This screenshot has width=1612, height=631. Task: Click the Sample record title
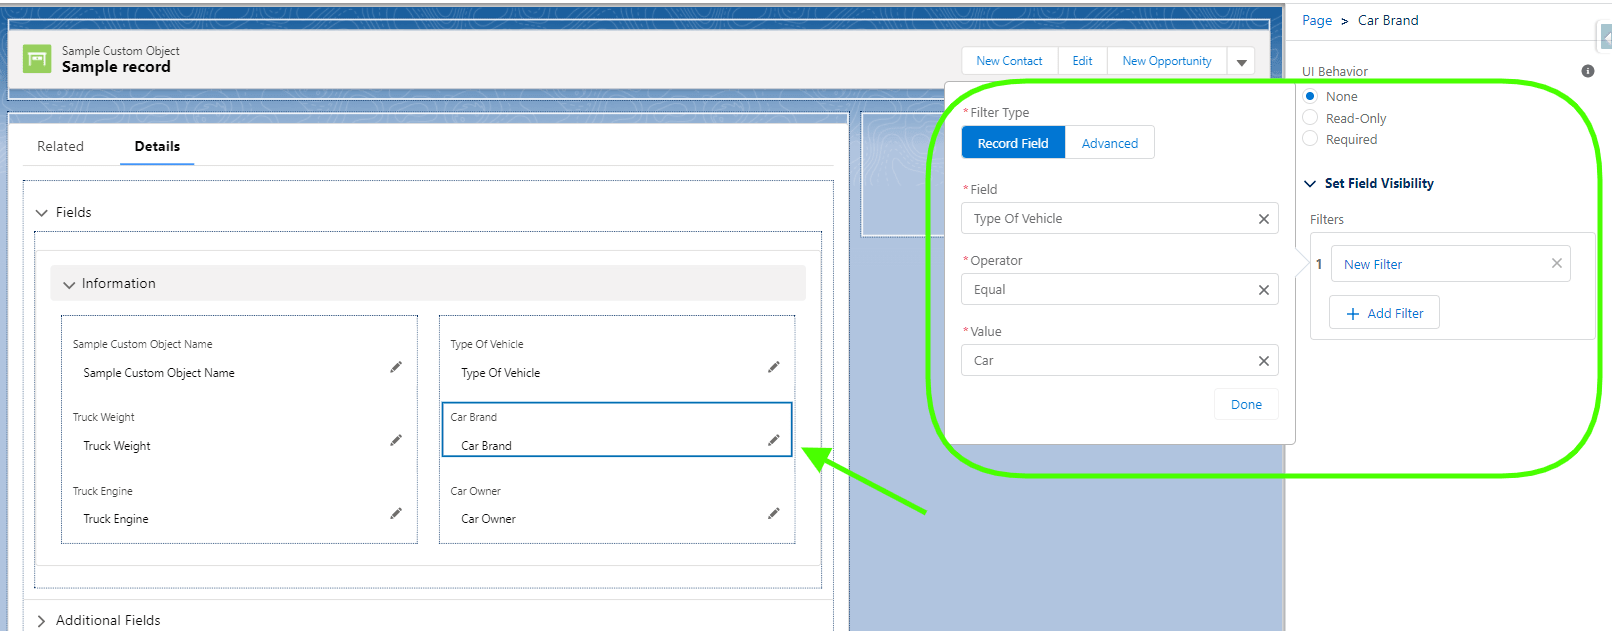point(116,67)
